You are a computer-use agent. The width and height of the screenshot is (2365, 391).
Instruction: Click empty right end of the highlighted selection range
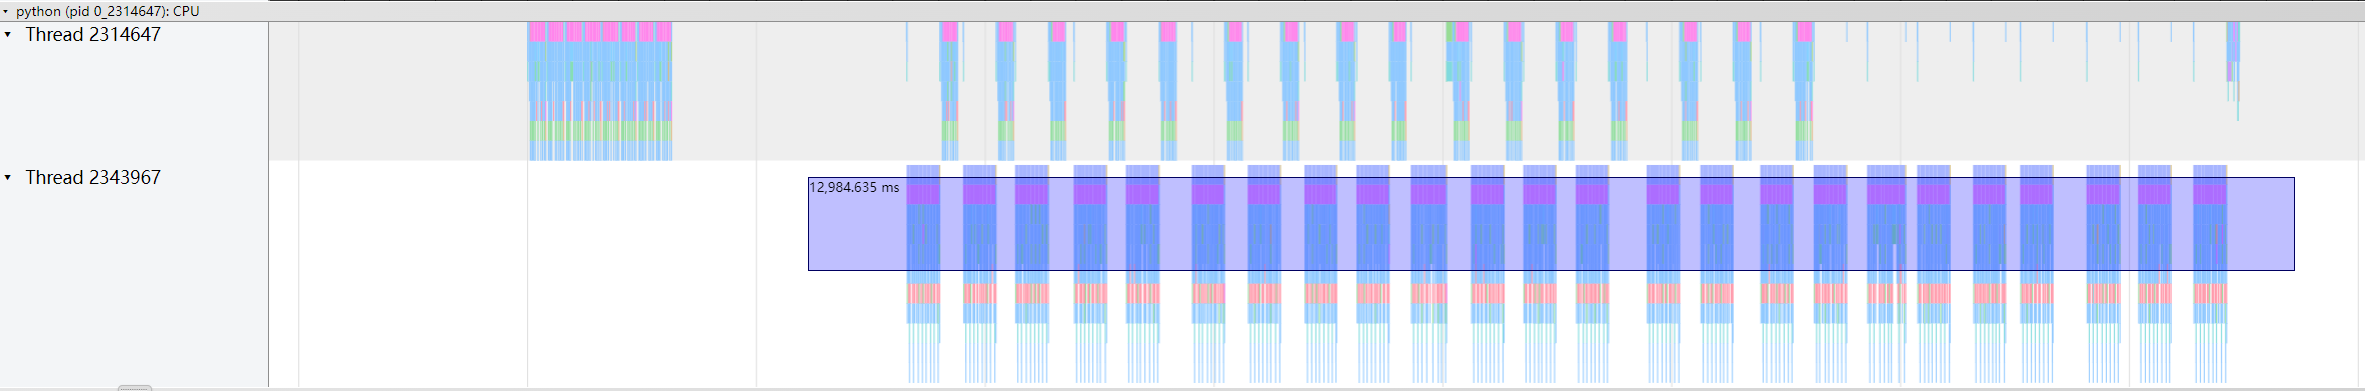coord(2260,224)
